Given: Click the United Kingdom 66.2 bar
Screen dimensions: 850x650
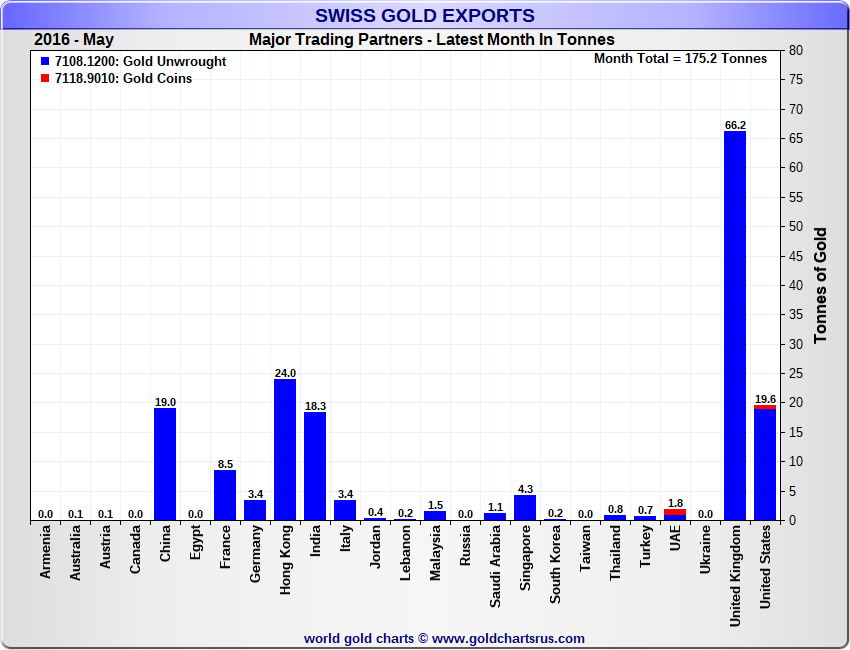Looking at the screenshot, I should 735,326.
